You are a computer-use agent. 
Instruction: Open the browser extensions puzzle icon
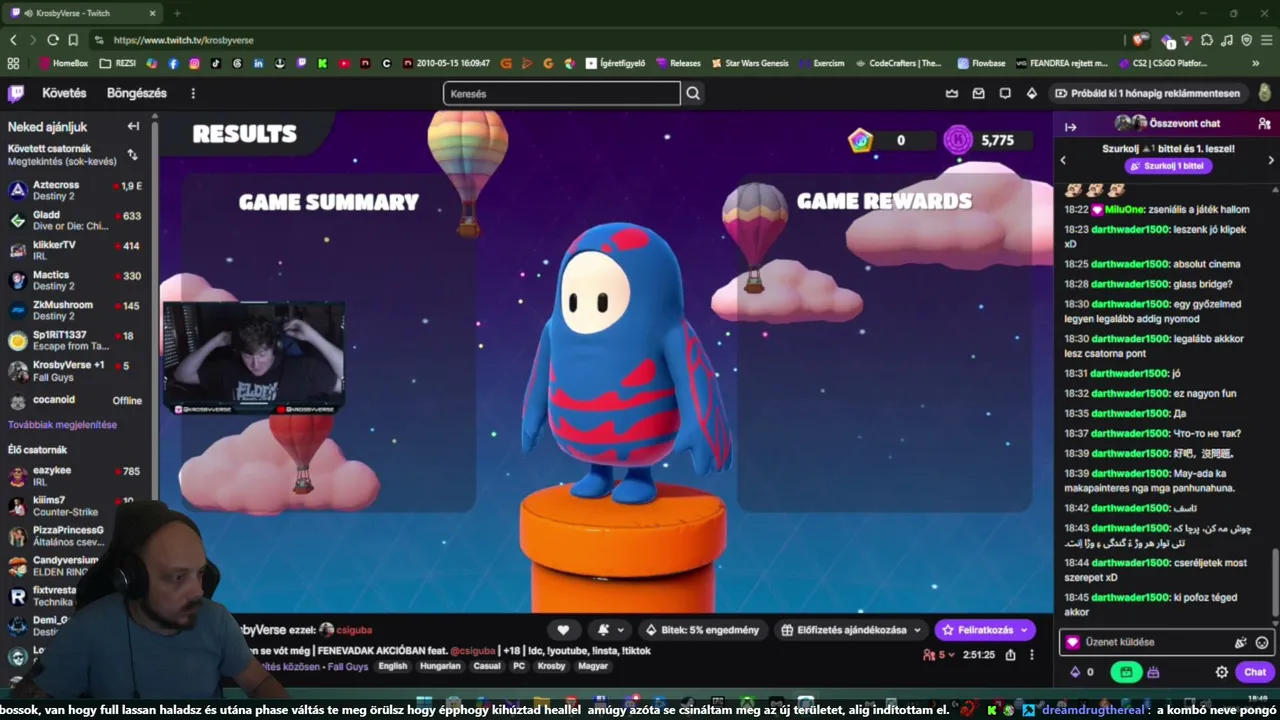tap(1207, 40)
